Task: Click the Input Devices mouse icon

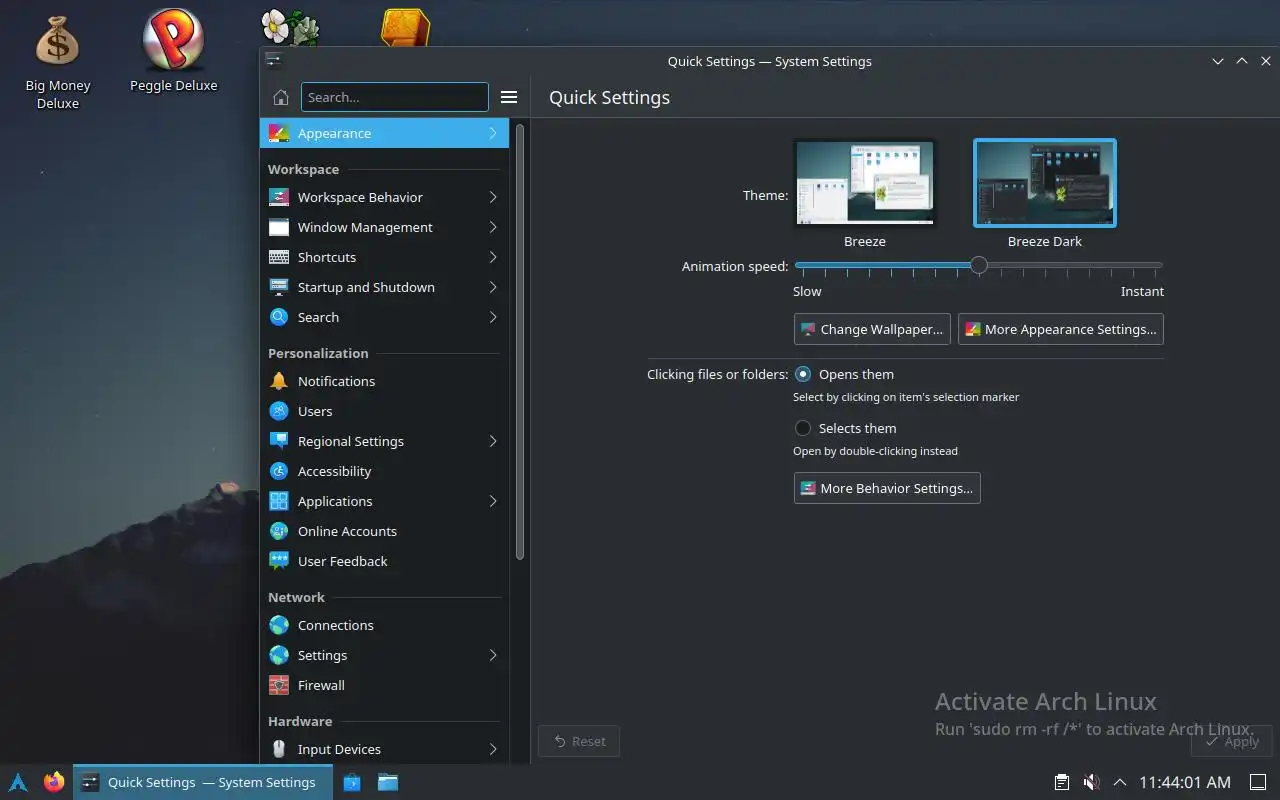Action: coord(279,749)
